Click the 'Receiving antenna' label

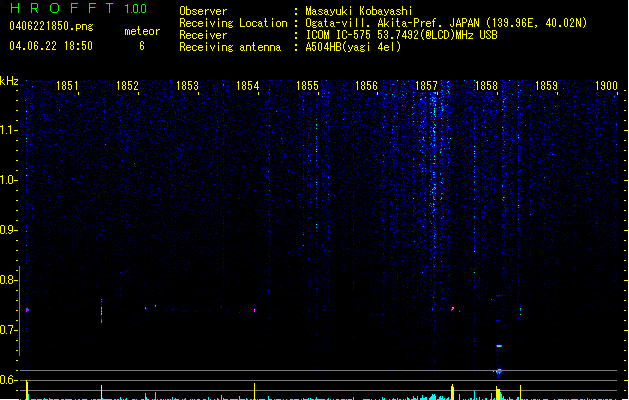pos(230,47)
